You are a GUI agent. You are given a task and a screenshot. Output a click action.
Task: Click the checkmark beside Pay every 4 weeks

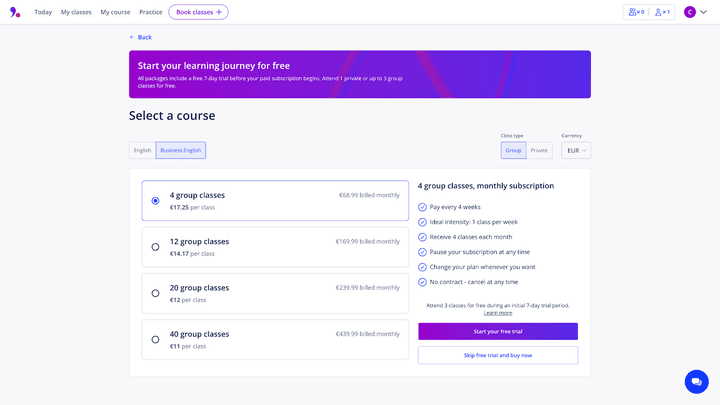(422, 207)
